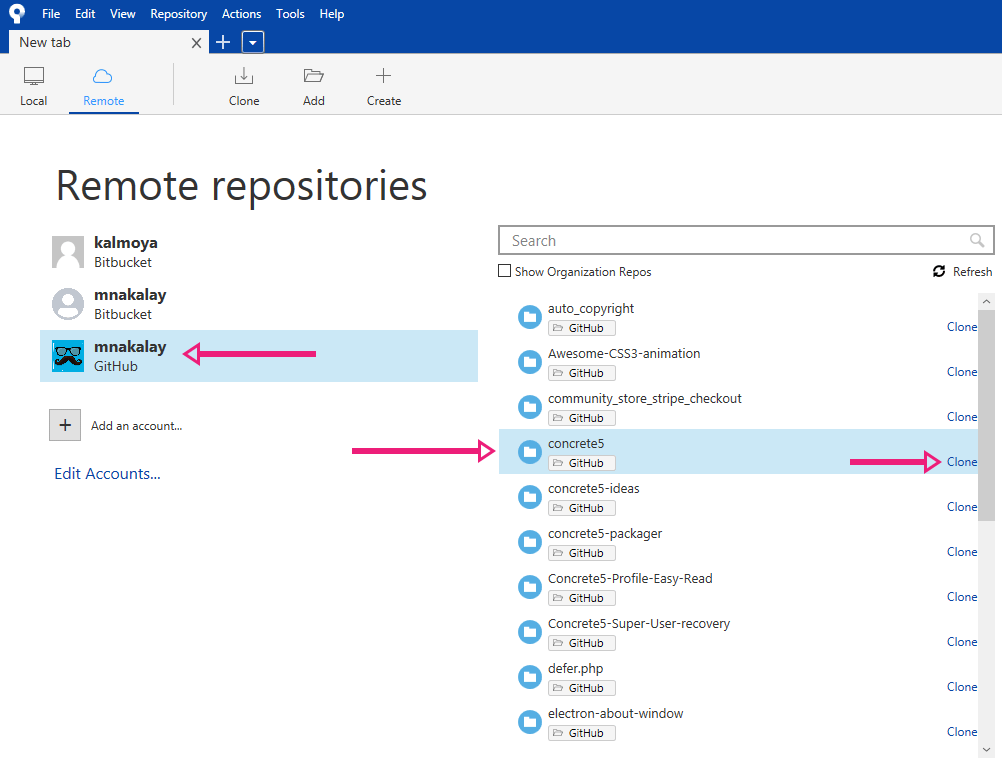
Task: Open the Edit menu
Action: click(85, 13)
